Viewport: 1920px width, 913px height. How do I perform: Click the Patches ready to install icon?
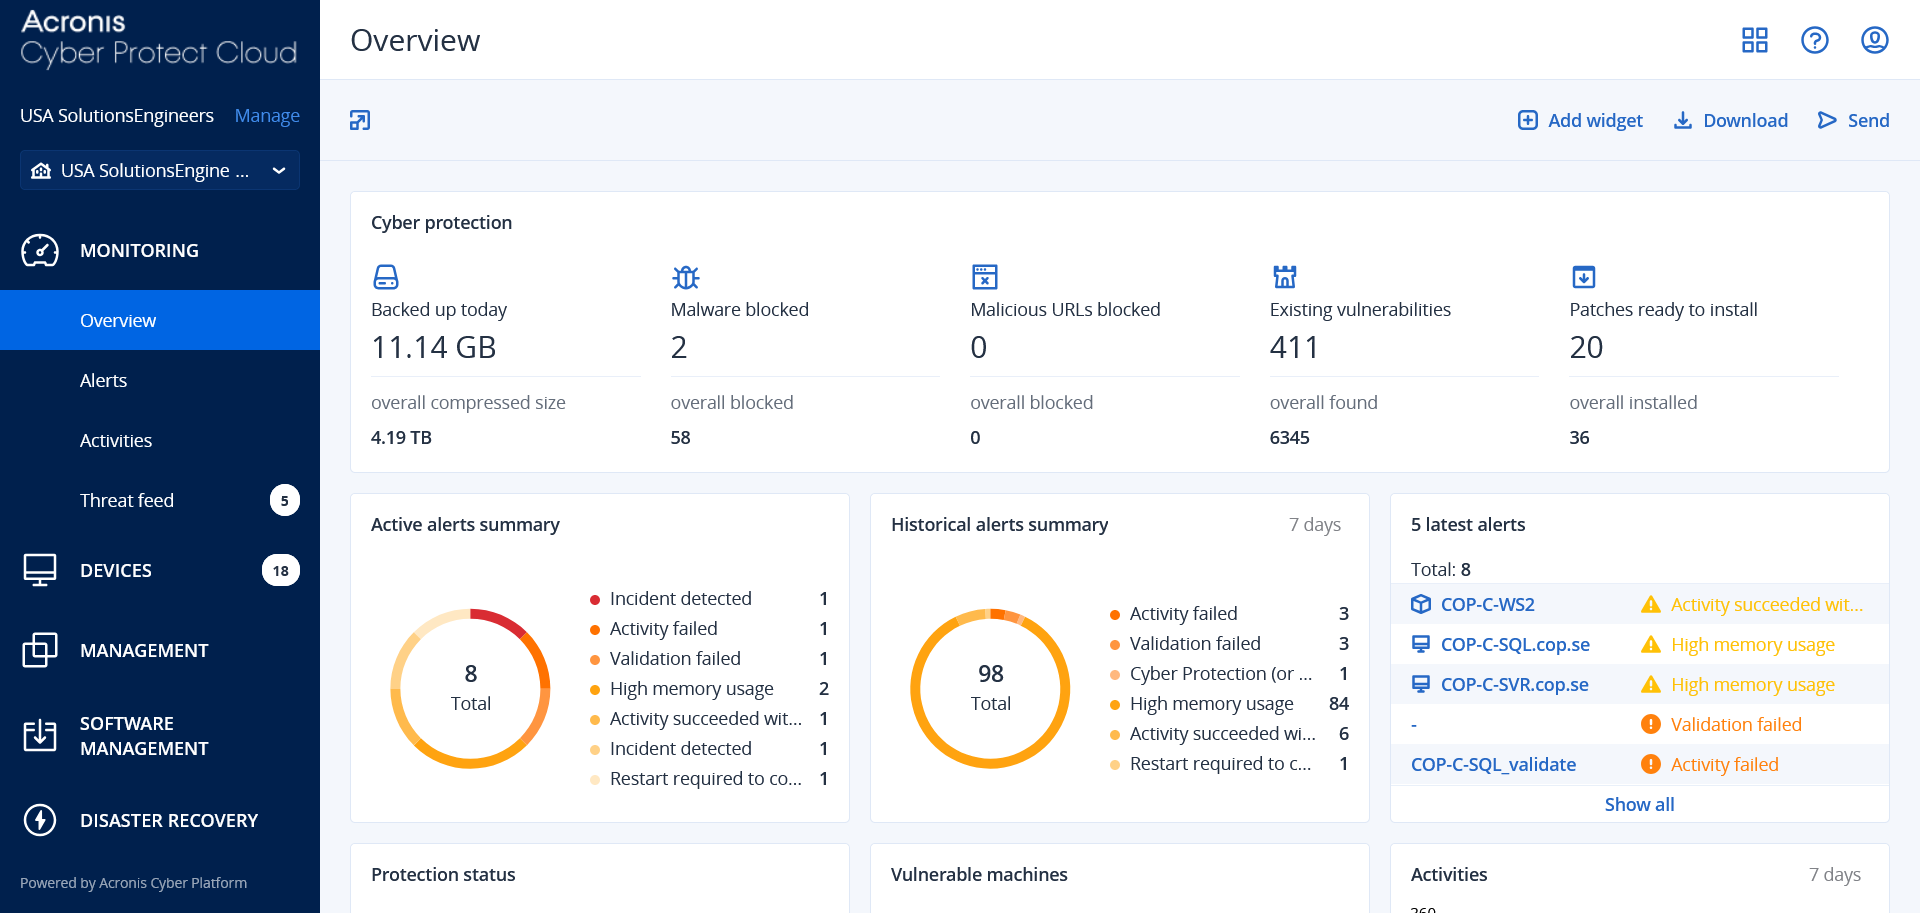(x=1584, y=277)
